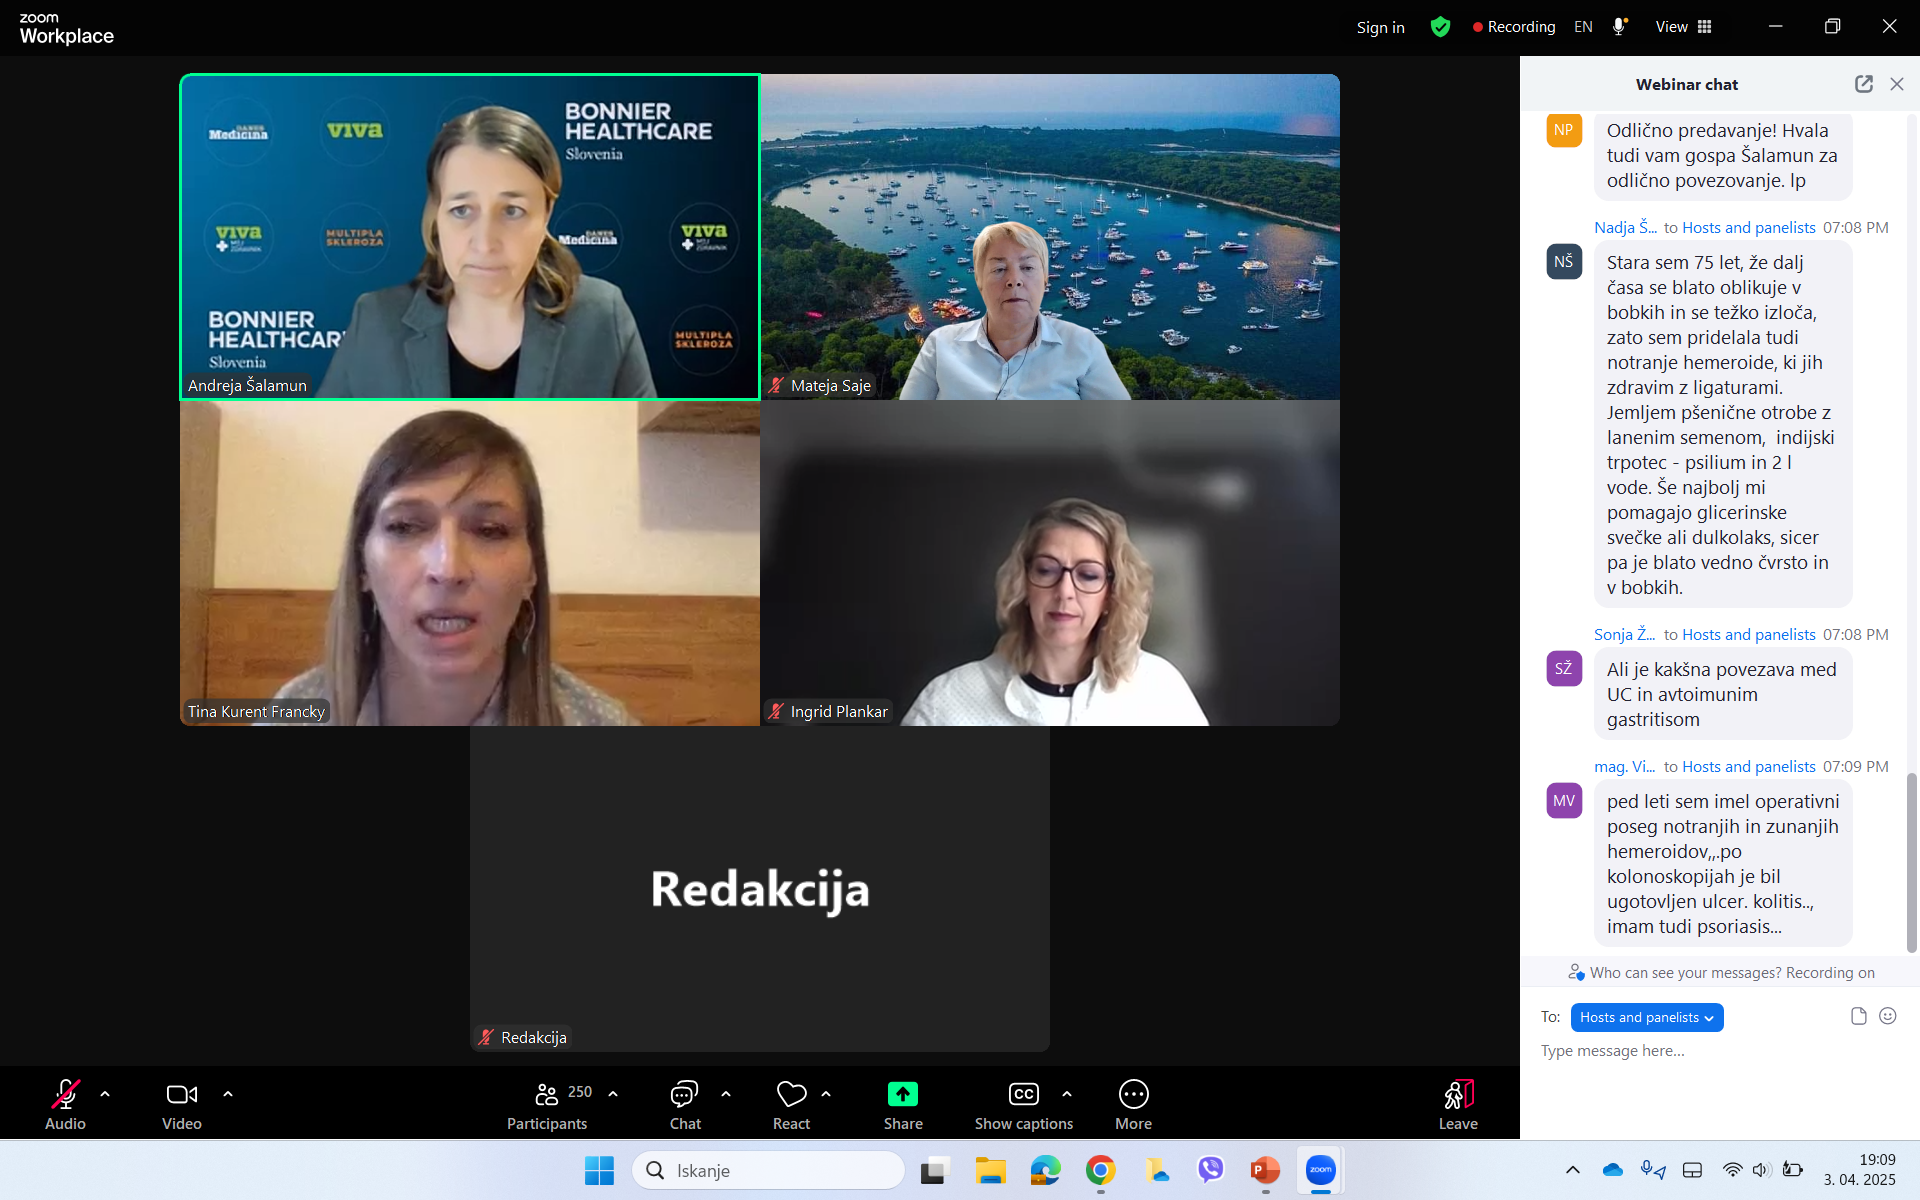
Task: Open the Chat panel from toolbar
Action: pyautogui.click(x=685, y=1095)
